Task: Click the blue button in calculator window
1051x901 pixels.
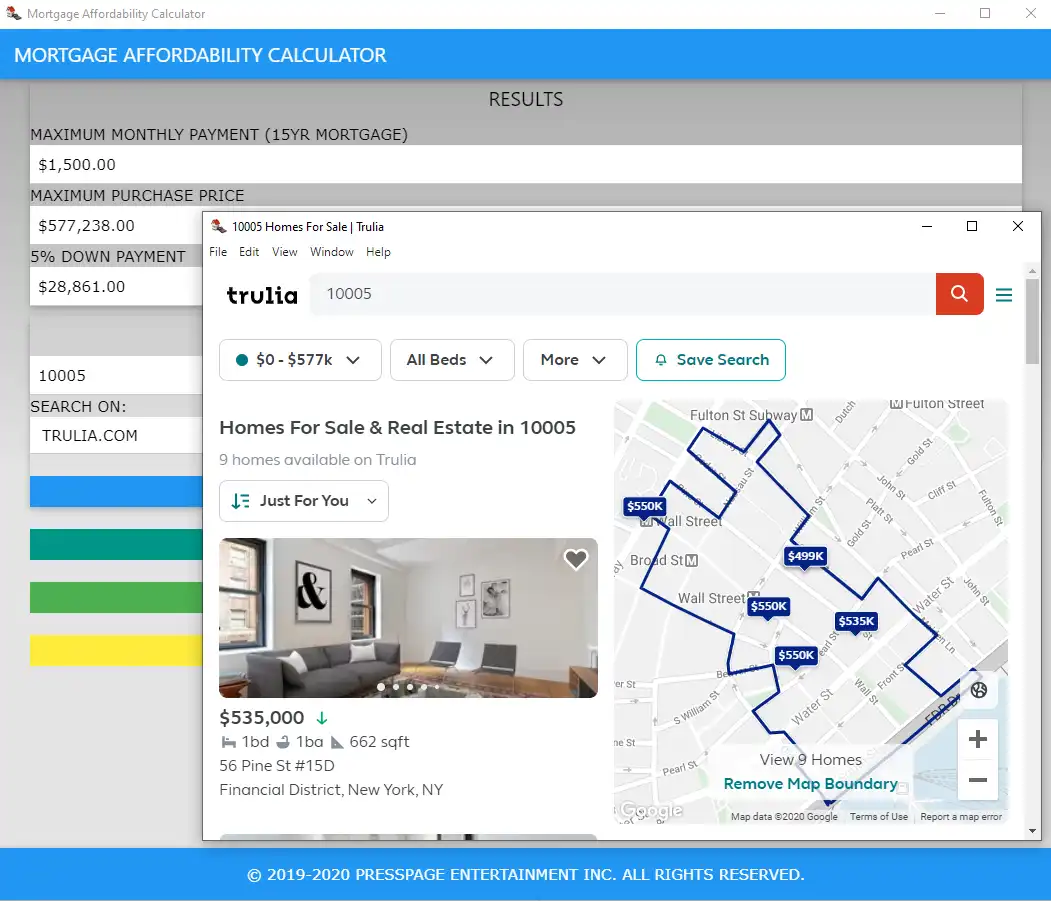Action: tap(116, 491)
